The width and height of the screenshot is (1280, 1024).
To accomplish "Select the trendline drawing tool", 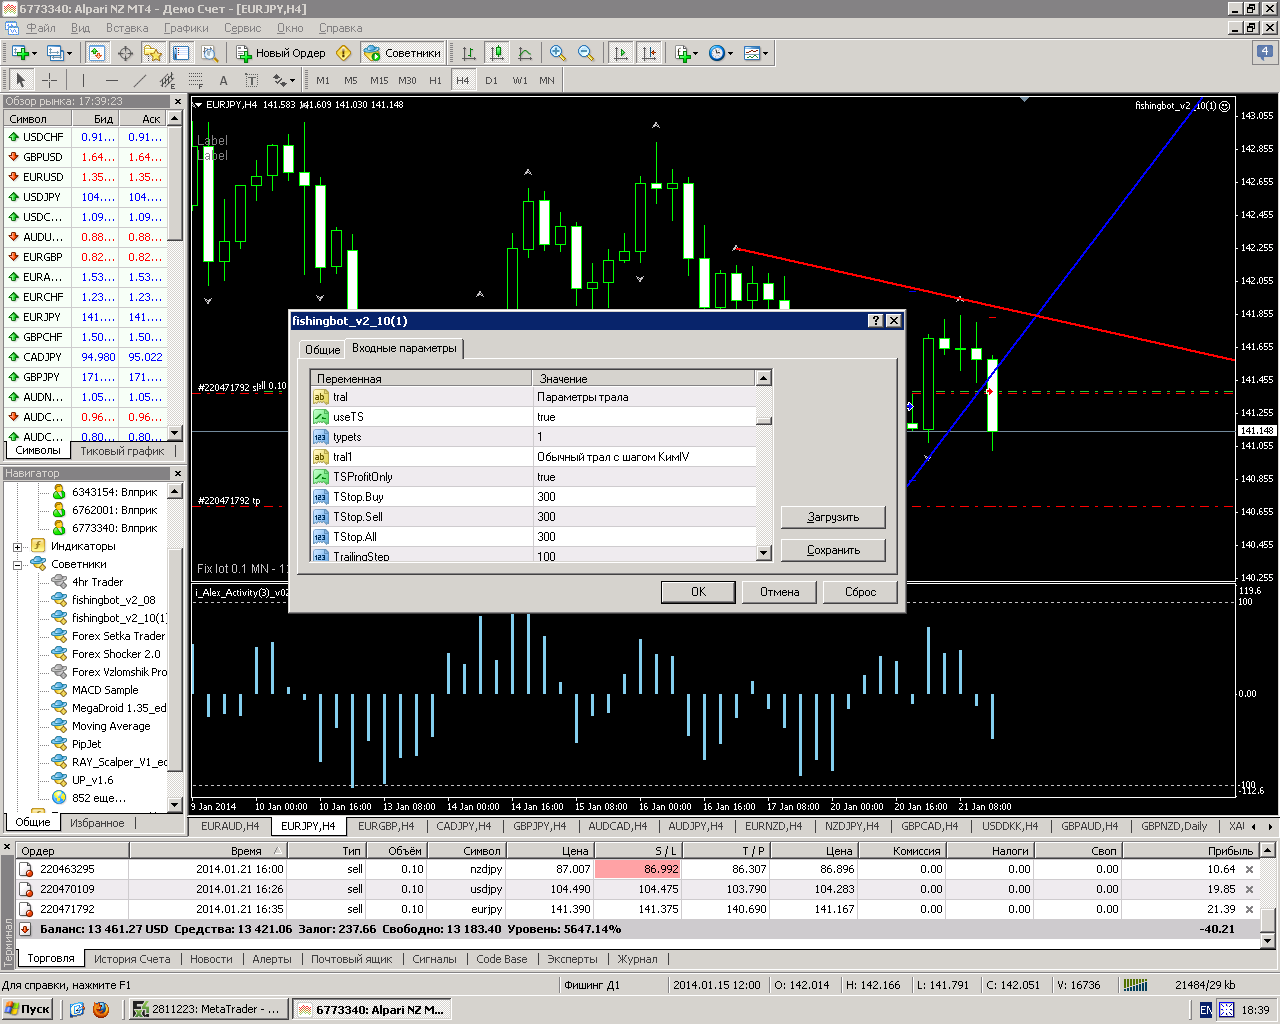I will 139,80.
